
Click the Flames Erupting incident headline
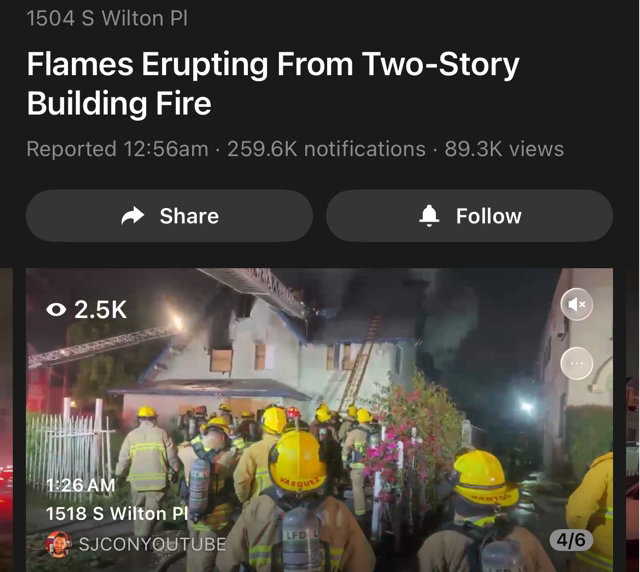(273, 83)
